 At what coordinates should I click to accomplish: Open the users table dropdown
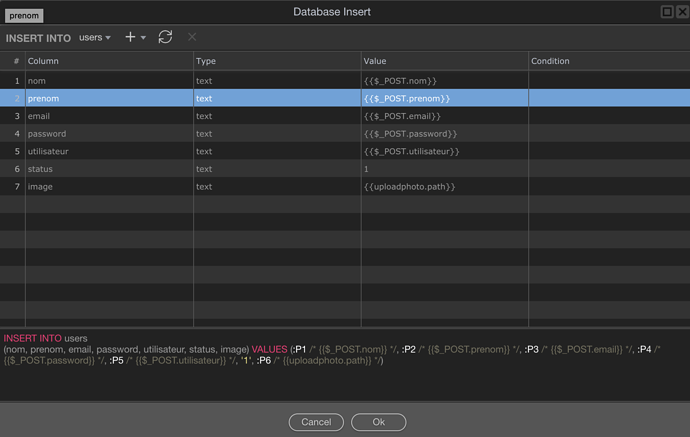coord(95,37)
